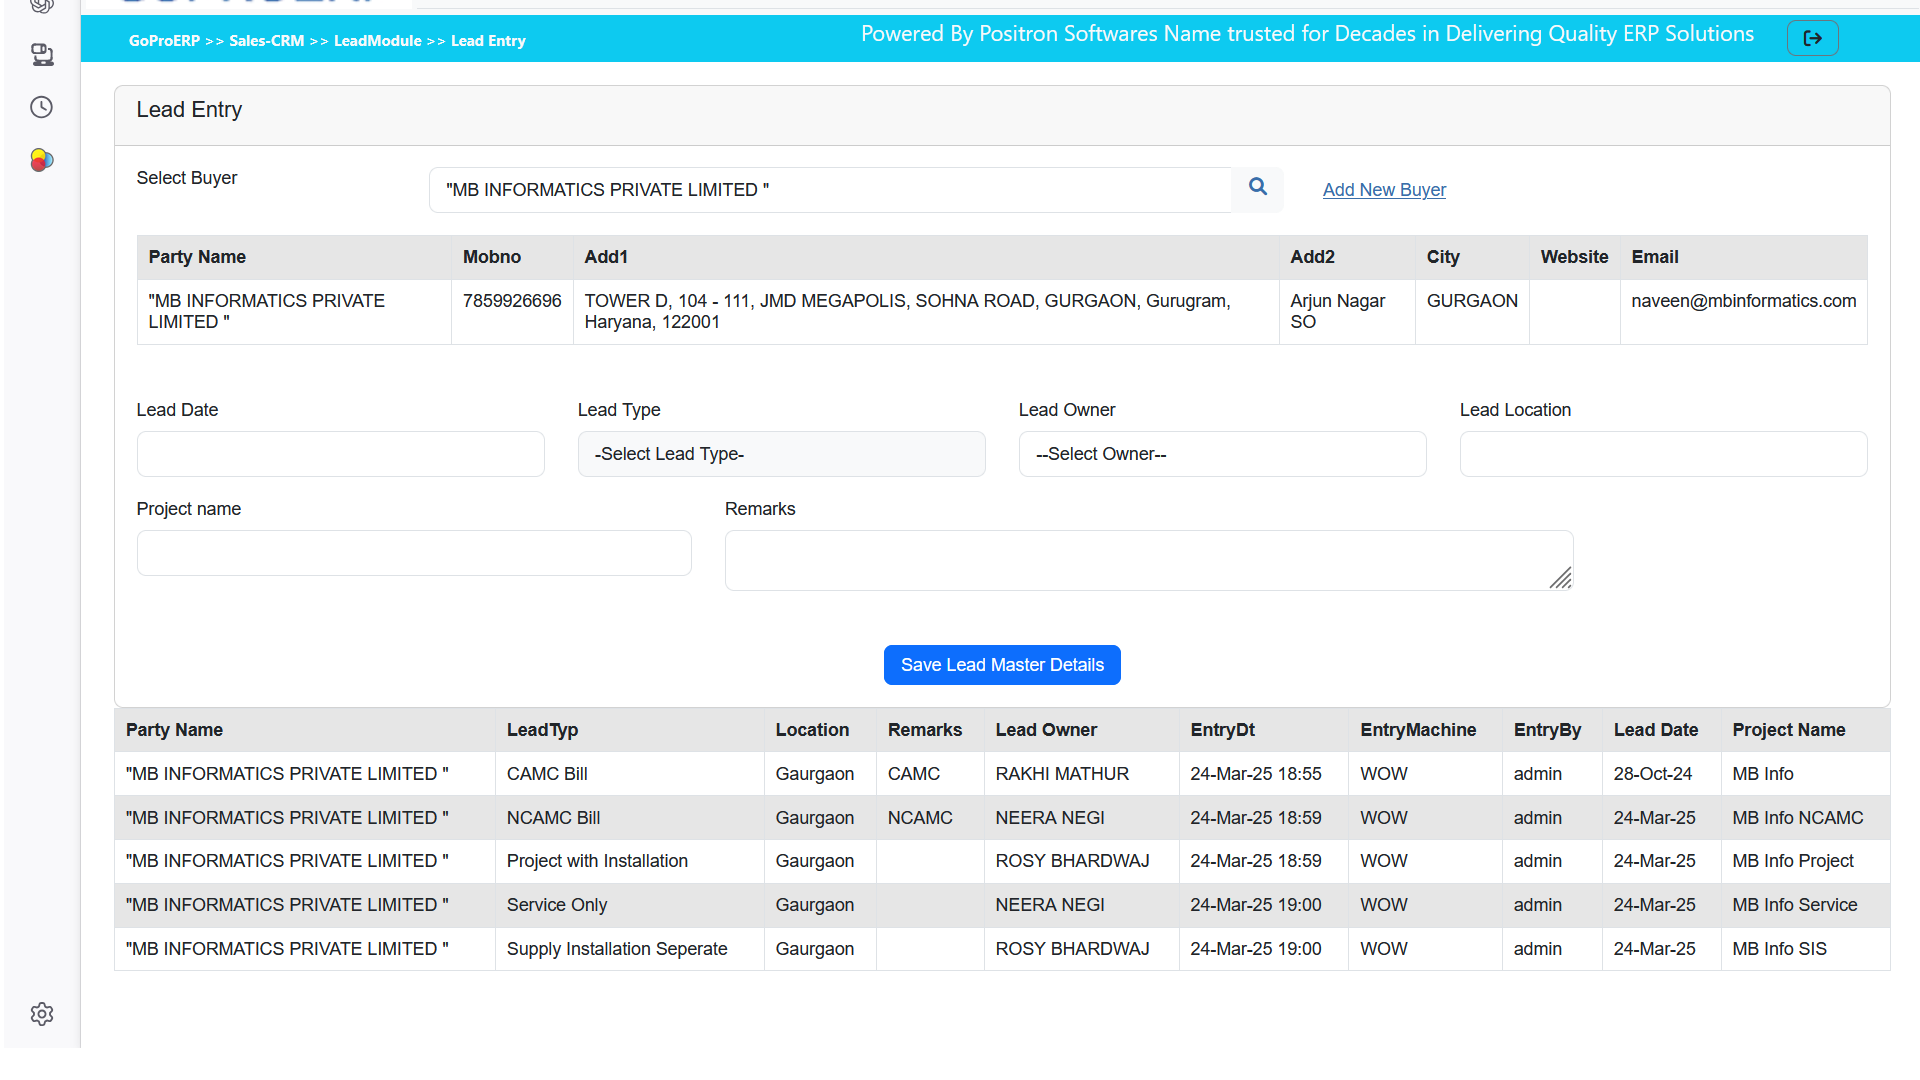Open settings gear in sidebar
1920x1080 pixels.
click(41, 1014)
